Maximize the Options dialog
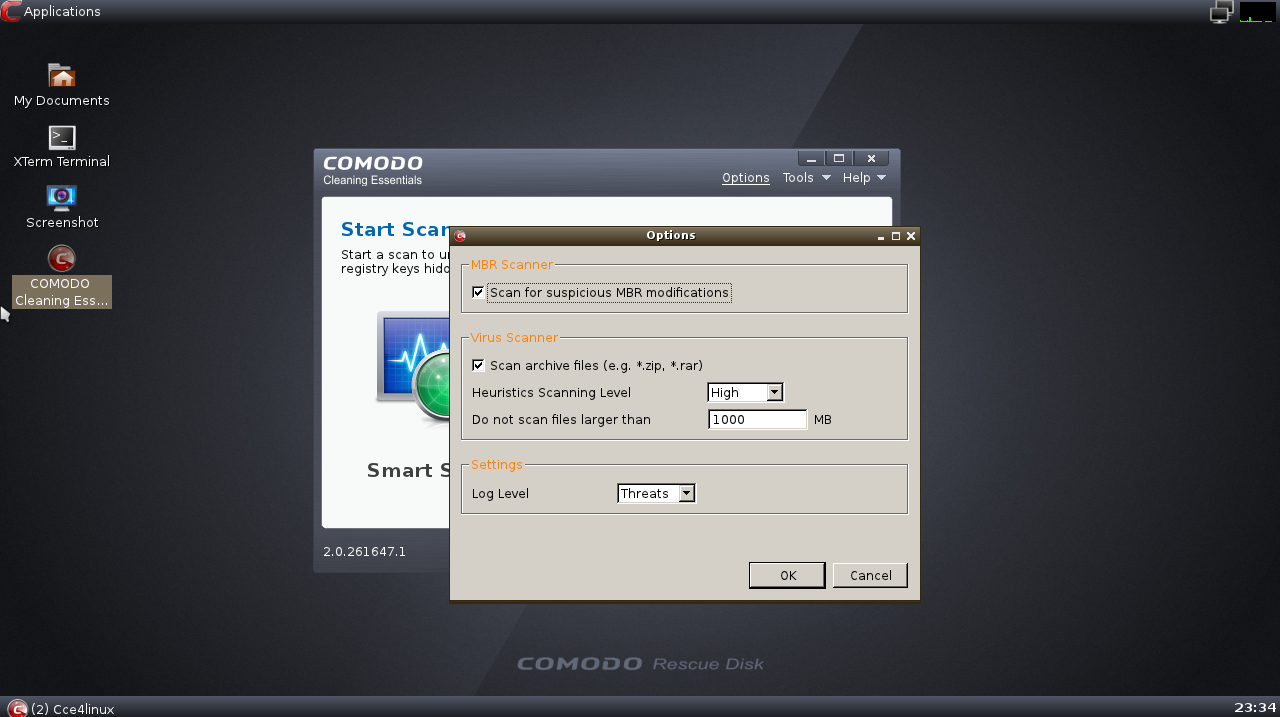Image resolution: width=1280 pixels, height=717 pixels. (x=896, y=236)
